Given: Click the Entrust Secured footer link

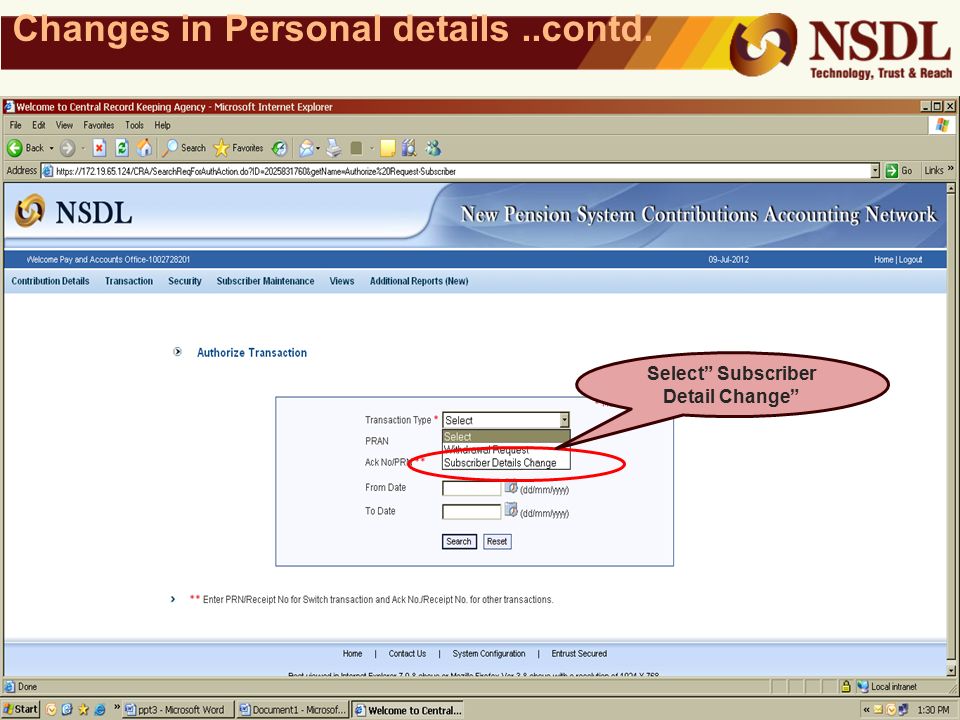Looking at the screenshot, I should 579,653.
